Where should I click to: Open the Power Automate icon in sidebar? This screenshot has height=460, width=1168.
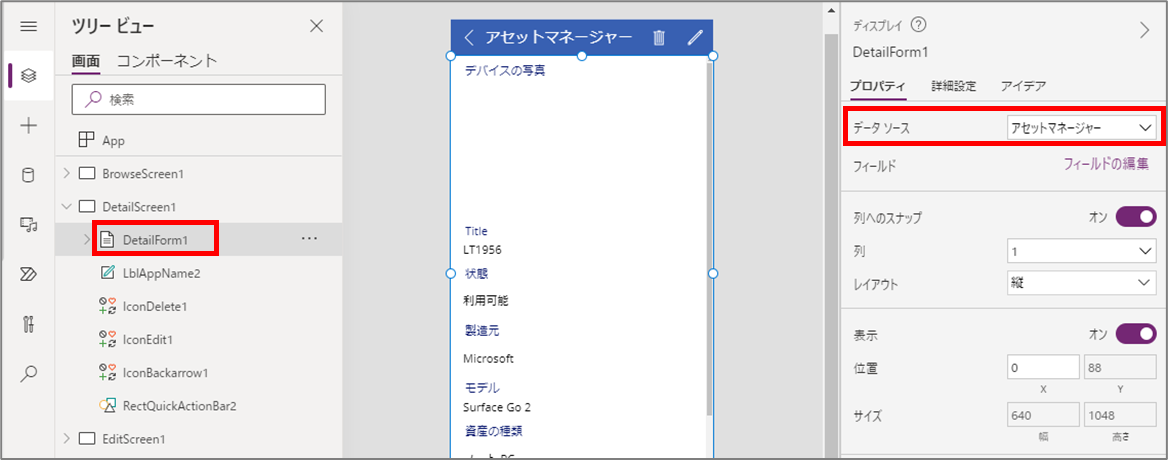(x=28, y=275)
